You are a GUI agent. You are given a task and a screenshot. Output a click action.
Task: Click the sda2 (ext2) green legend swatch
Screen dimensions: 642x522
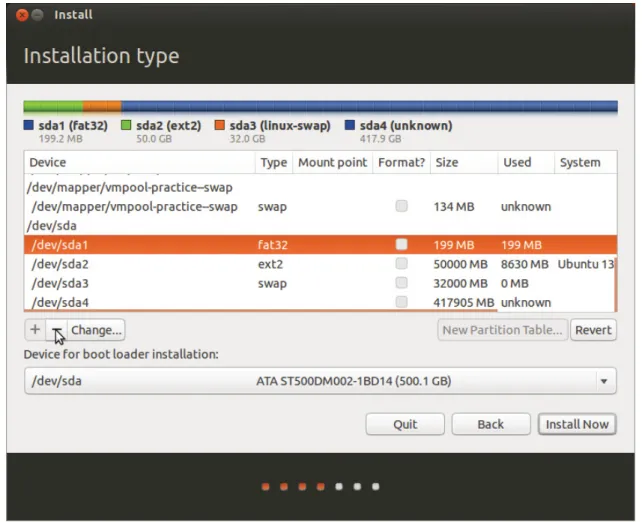tap(126, 125)
